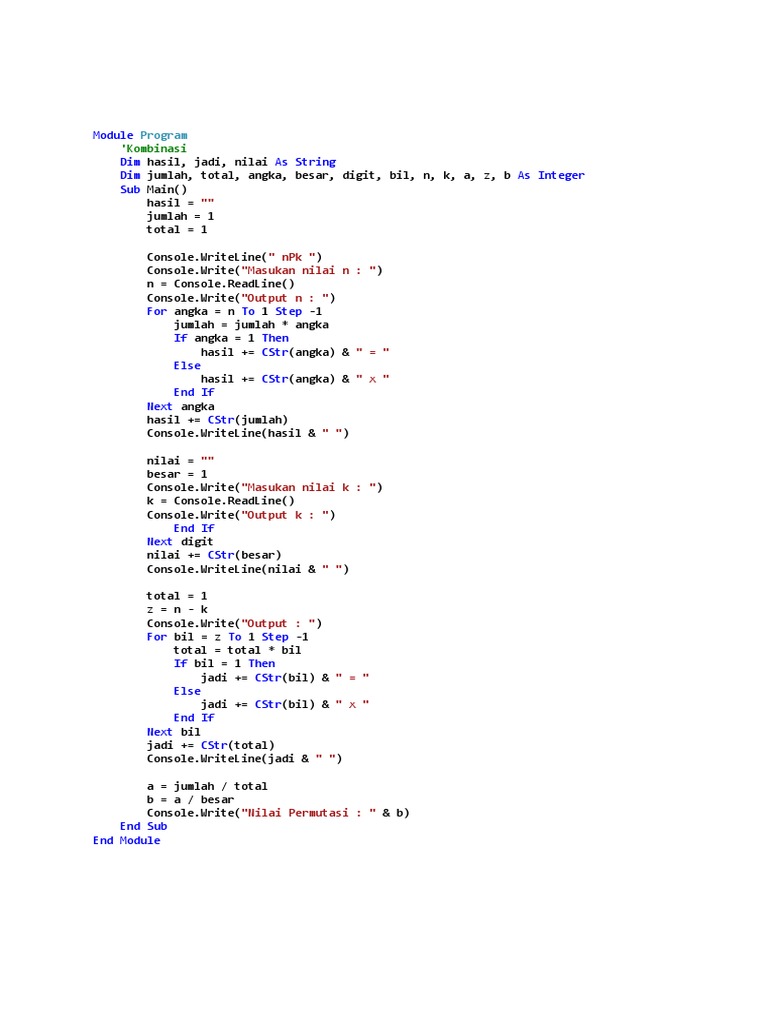Click the Console.Write("Output n : ") line
This screenshot has width=768, height=1024.
pos(241,298)
